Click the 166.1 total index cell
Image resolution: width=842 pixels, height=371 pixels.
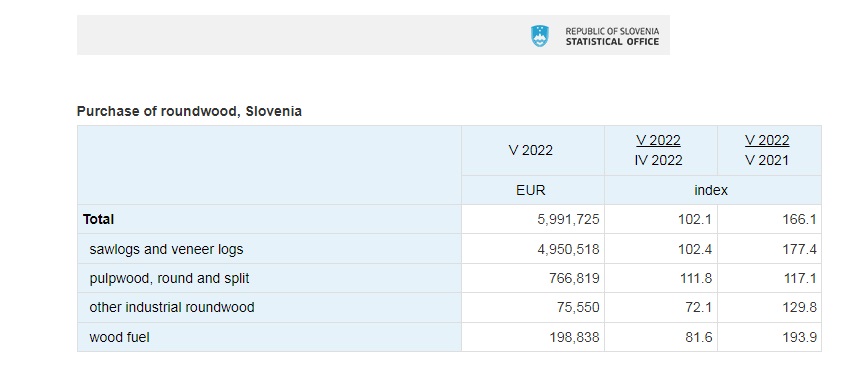(770, 219)
